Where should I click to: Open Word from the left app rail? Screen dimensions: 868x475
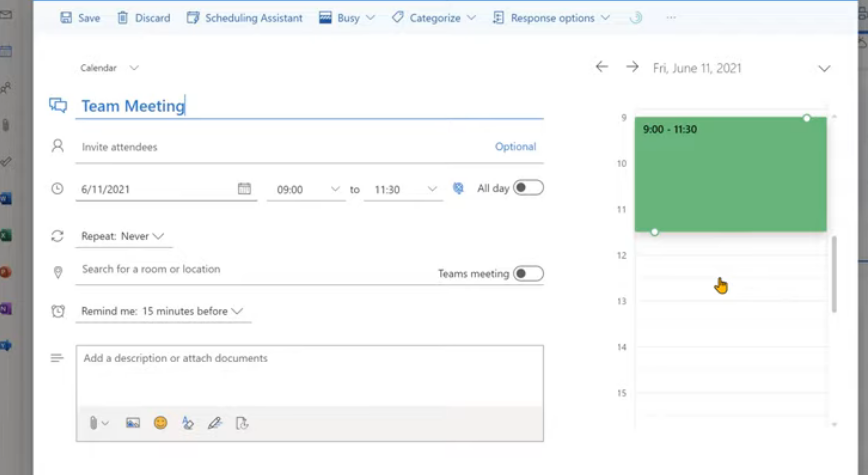(6, 198)
